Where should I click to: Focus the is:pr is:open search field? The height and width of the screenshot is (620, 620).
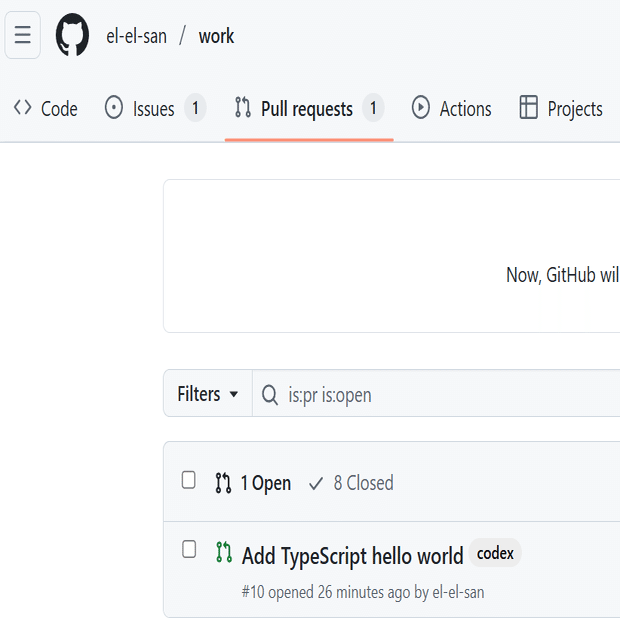(436, 394)
